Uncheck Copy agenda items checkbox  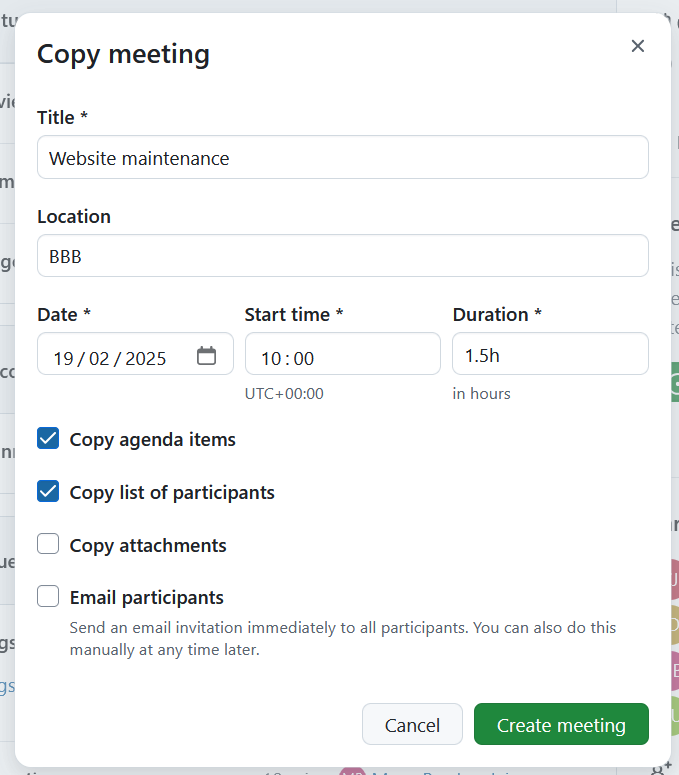(48, 438)
